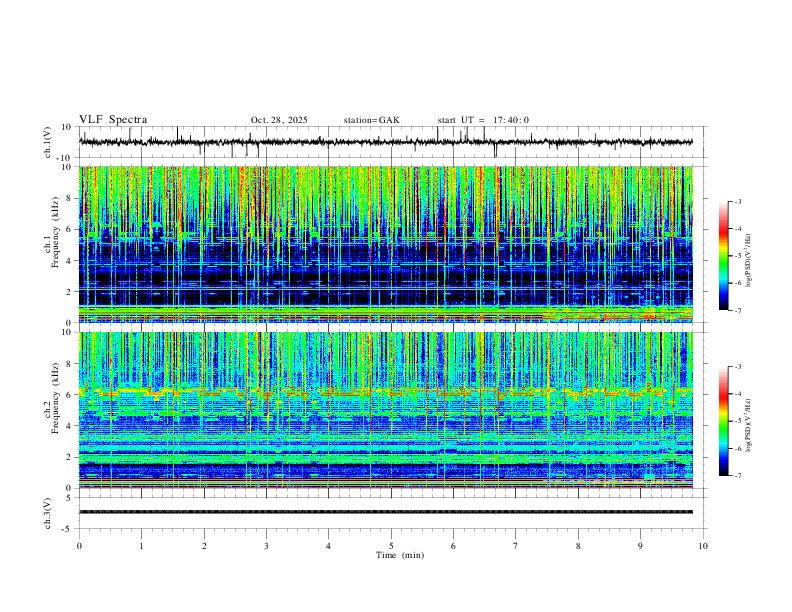Click the "ch.1(V)" waveform axis label
This screenshot has width=792, height=612.
click(48, 142)
